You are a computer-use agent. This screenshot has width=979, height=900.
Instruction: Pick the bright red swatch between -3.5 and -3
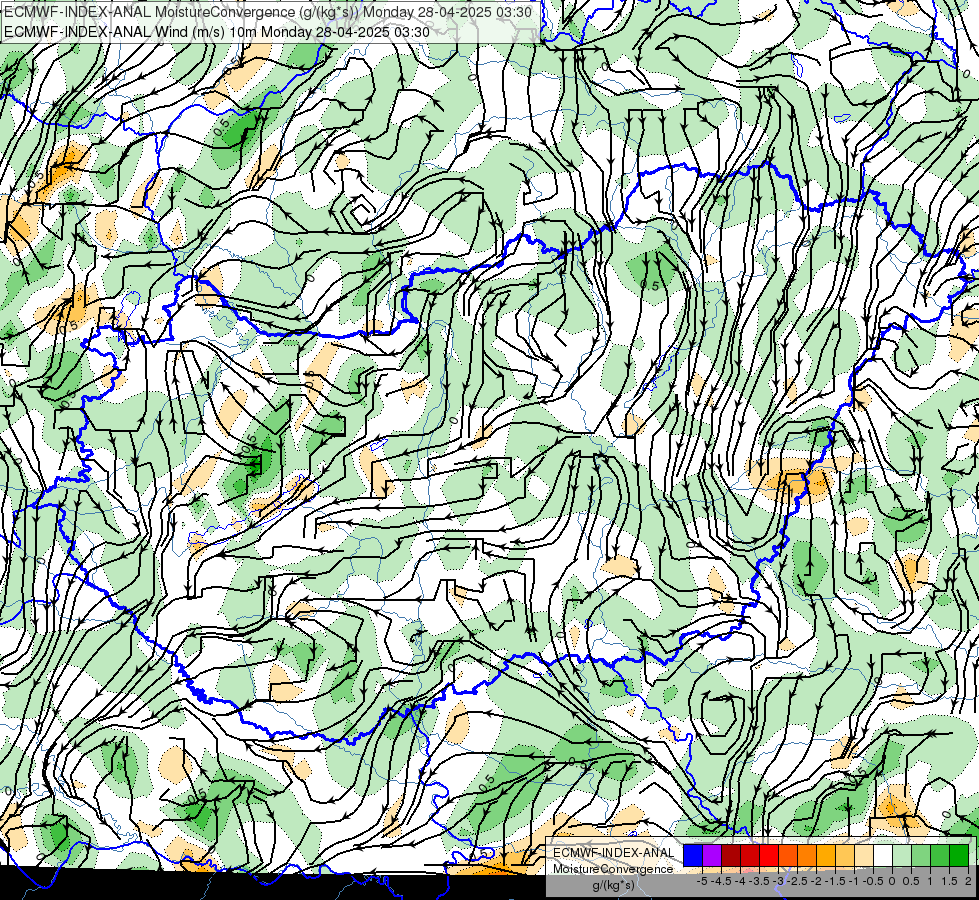click(x=769, y=856)
